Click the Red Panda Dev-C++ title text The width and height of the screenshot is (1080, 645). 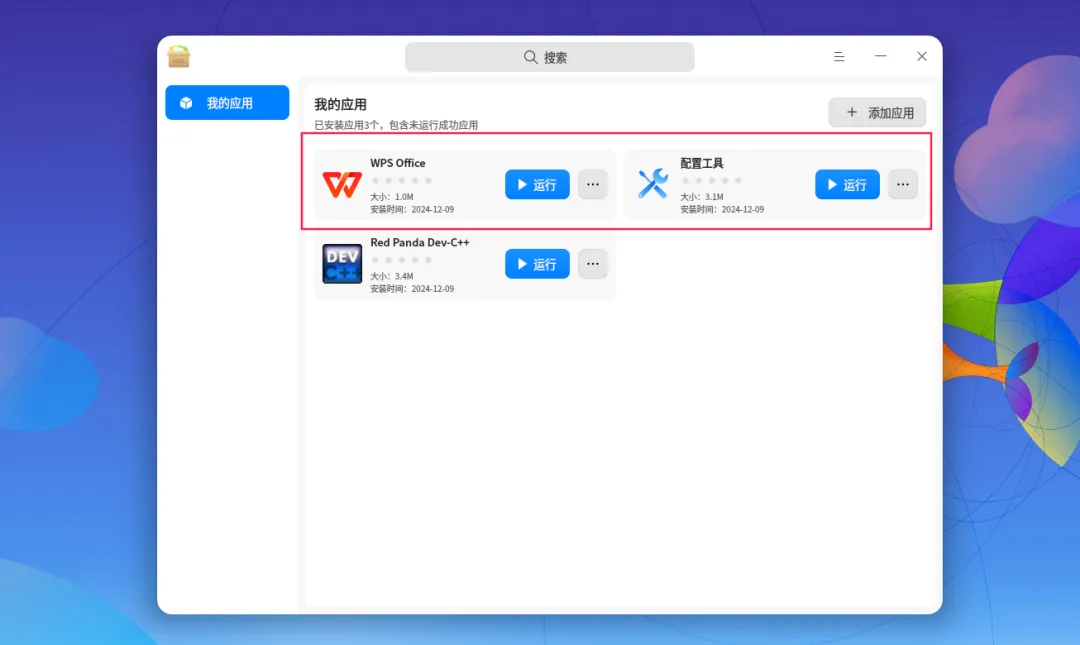(419, 243)
